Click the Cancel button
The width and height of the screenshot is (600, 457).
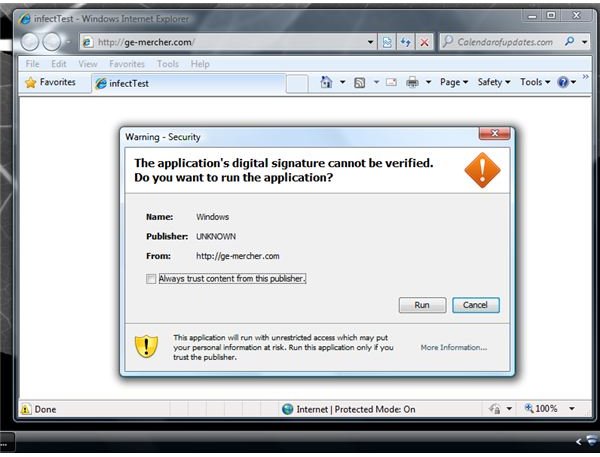476,305
